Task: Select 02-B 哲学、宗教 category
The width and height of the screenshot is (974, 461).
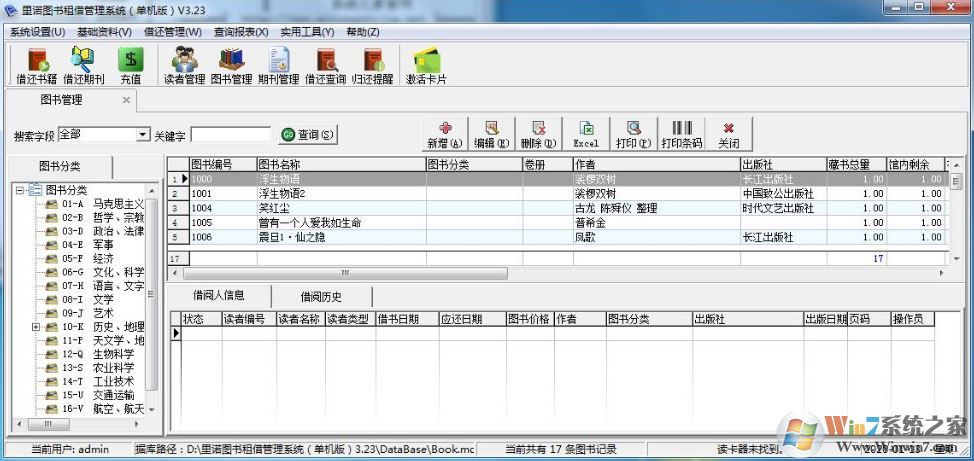Action: (x=103, y=217)
